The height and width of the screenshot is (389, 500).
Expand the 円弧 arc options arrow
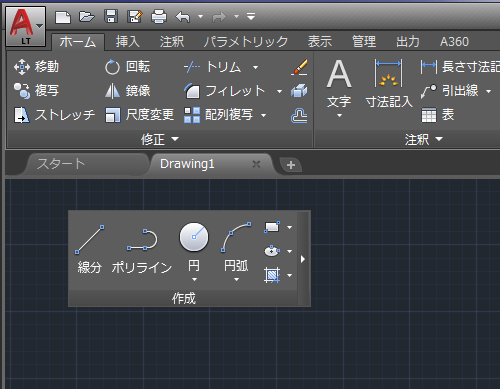(236, 279)
